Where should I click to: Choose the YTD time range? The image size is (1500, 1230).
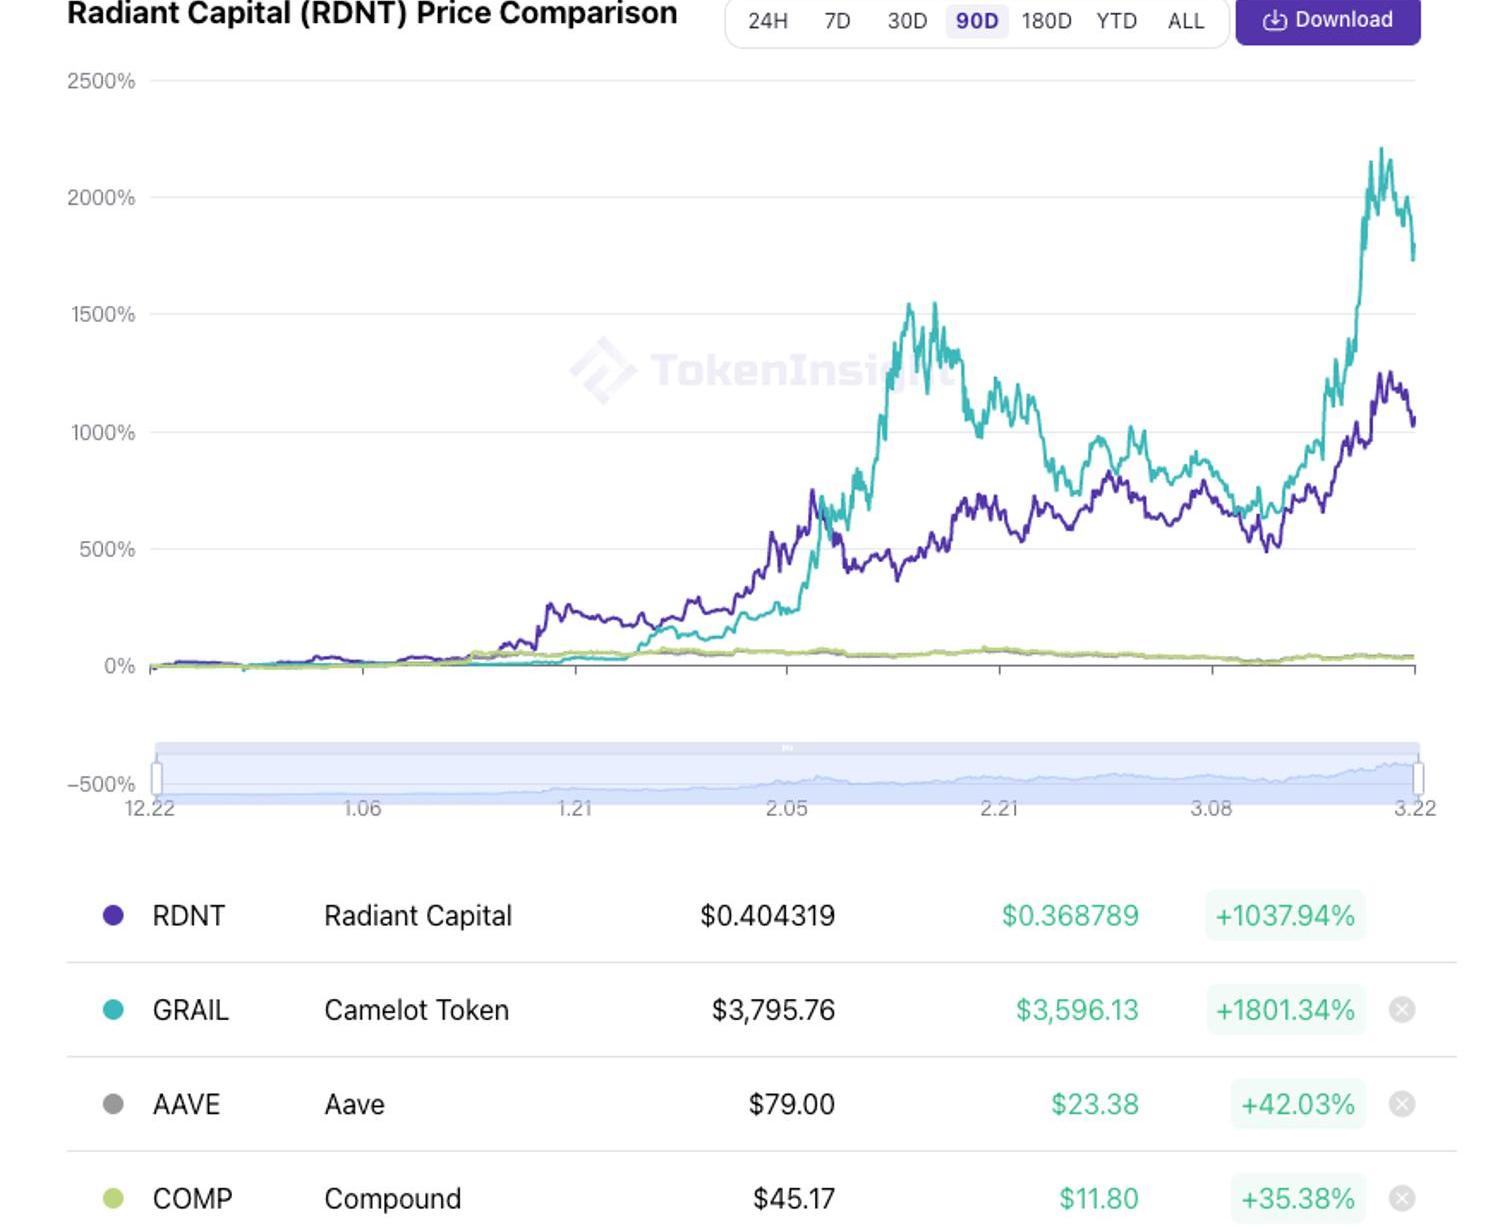[x=1116, y=21]
